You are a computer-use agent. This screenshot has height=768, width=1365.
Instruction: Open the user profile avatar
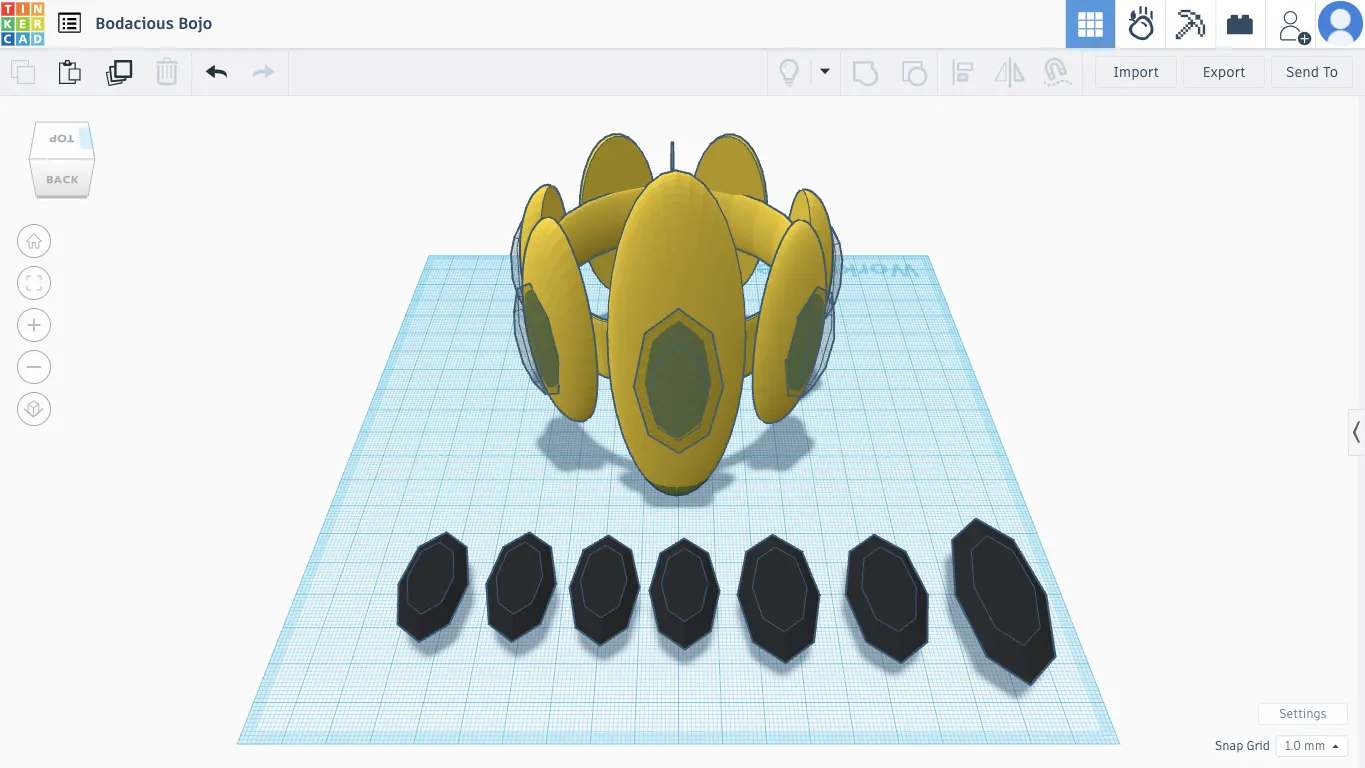point(1340,24)
